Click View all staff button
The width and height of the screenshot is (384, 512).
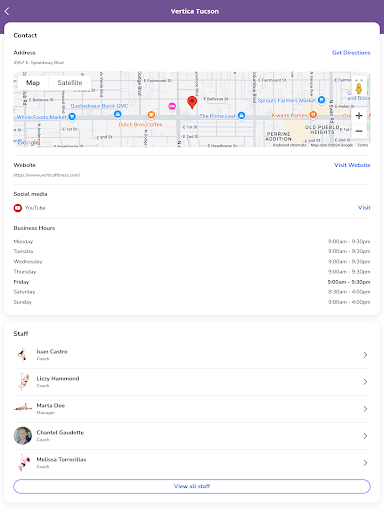pos(192,486)
